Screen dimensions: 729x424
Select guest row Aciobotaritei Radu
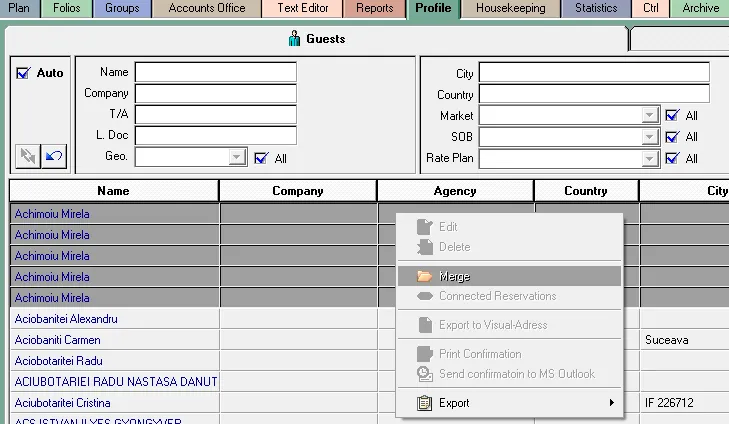pyautogui.click(x=114, y=361)
